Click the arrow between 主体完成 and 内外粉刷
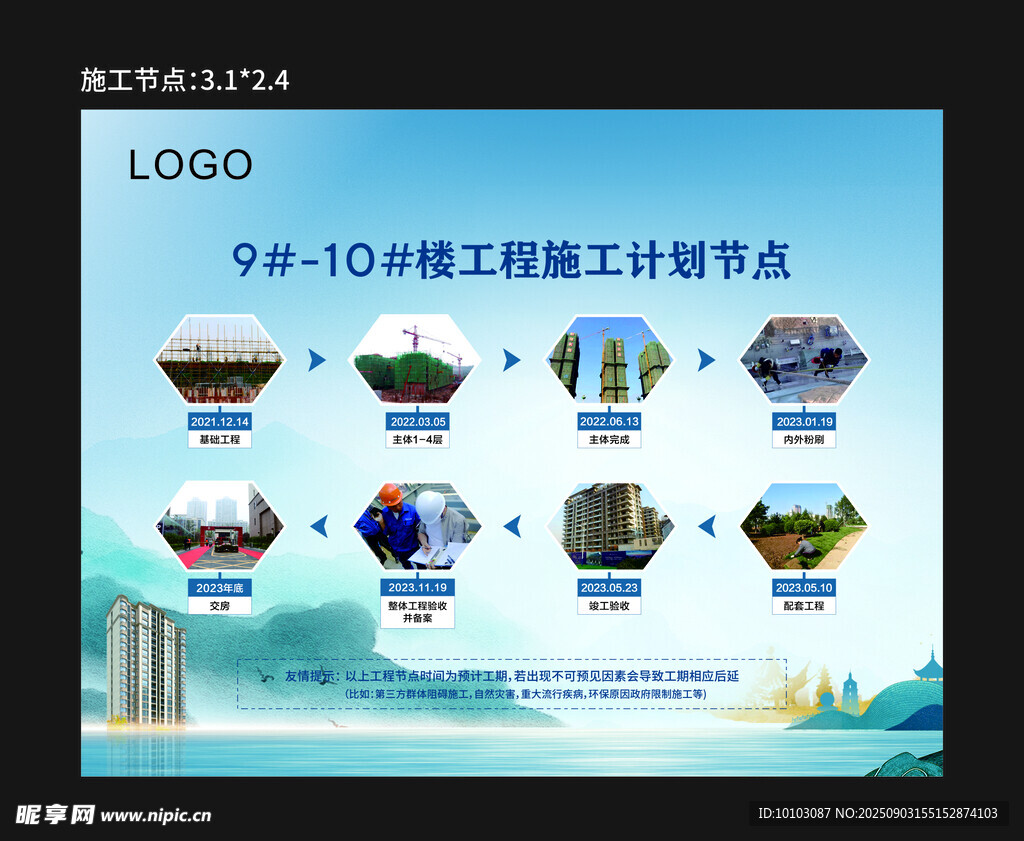 click(x=706, y=360)
